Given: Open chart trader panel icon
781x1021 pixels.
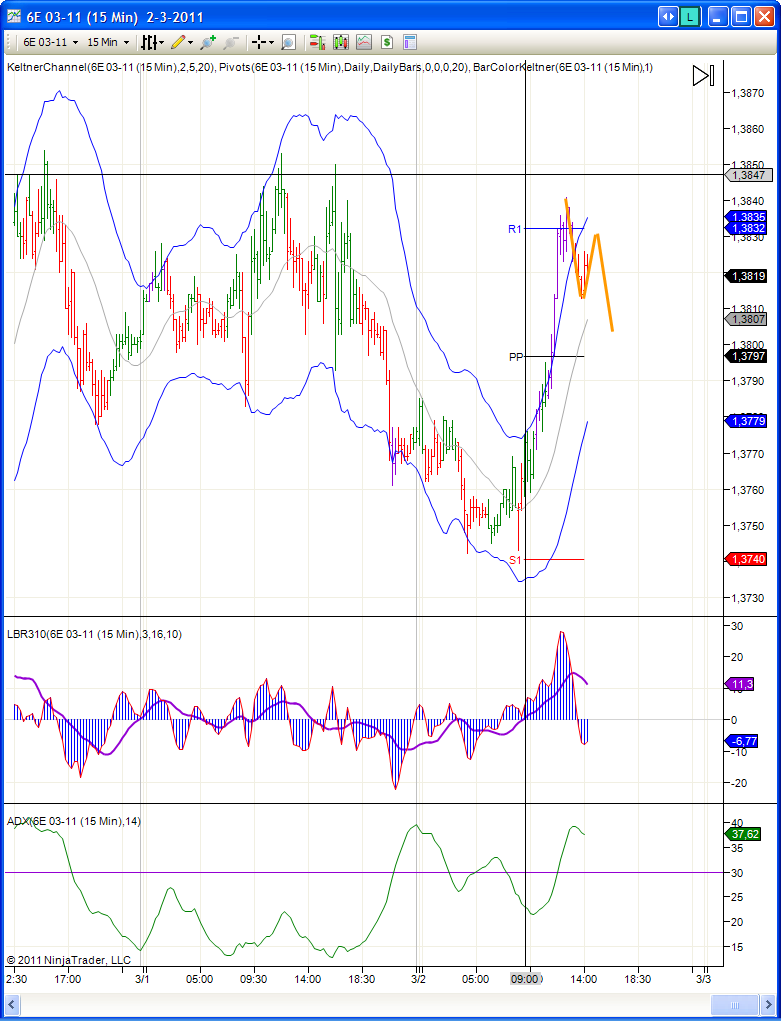Looking at the screenshot, I should coord(317,42).
